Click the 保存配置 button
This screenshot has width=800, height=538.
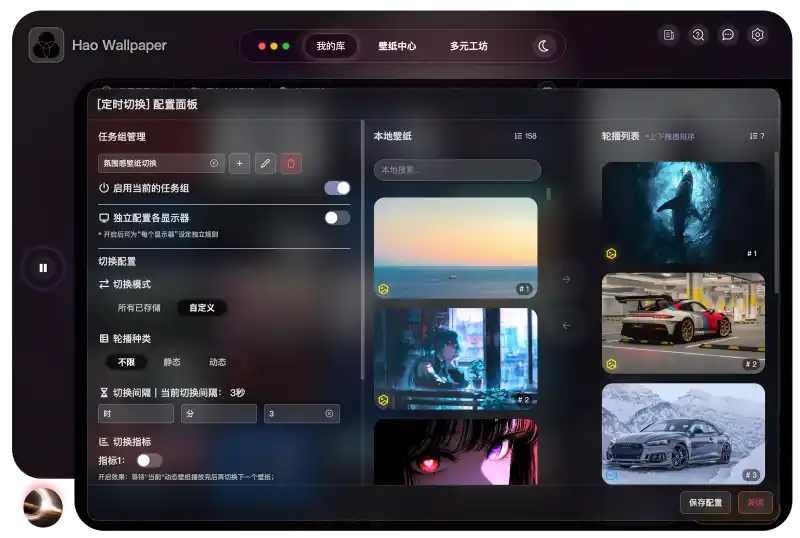705,503
